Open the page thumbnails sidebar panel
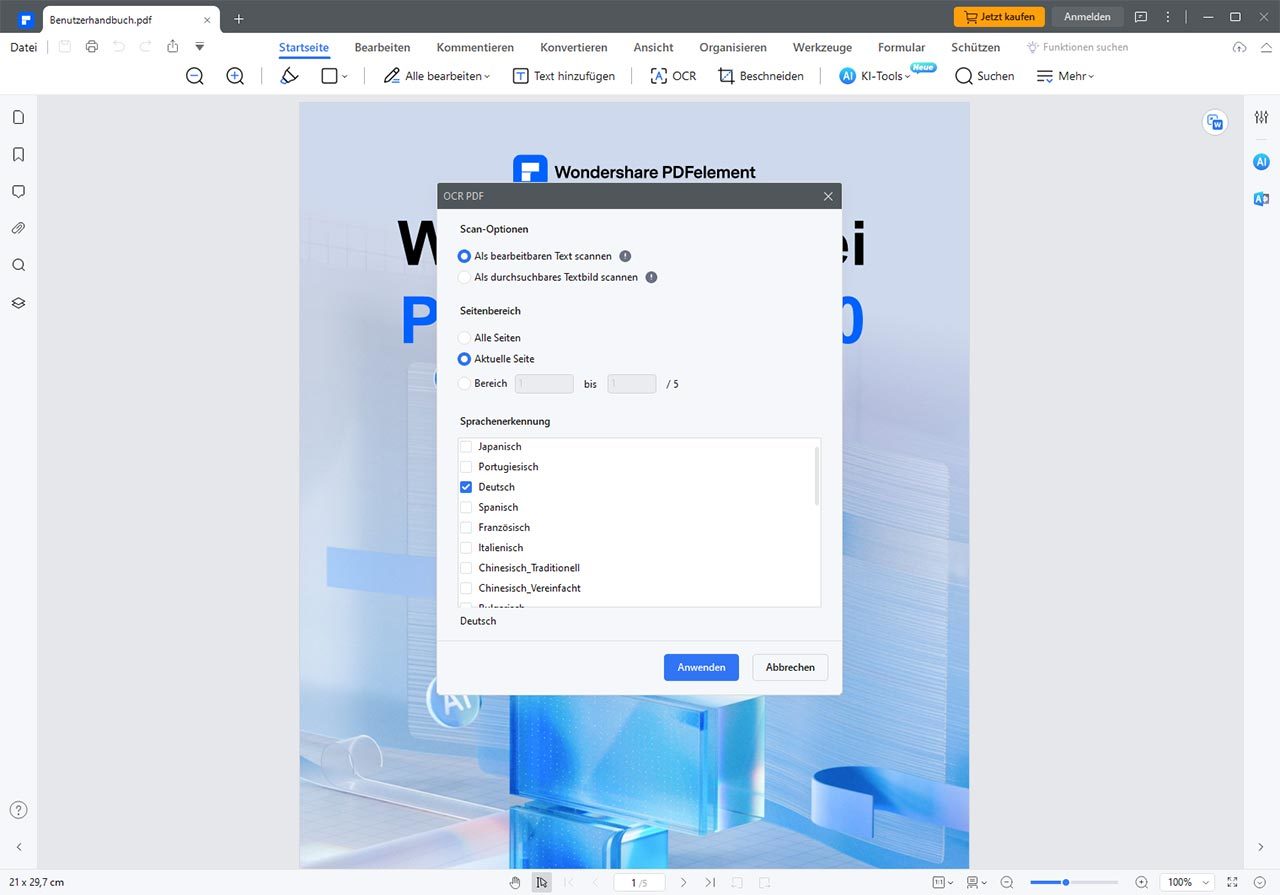1280x895 pixels. (x=18, y=117)
